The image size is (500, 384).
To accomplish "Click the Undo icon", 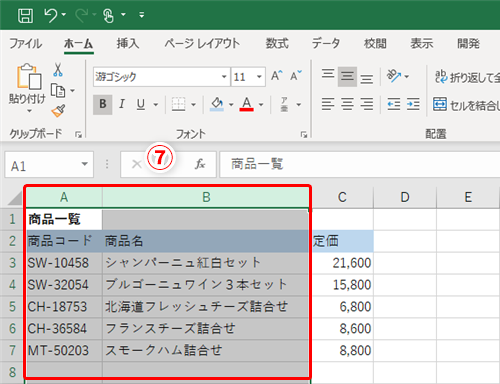I will click(51, 15).
